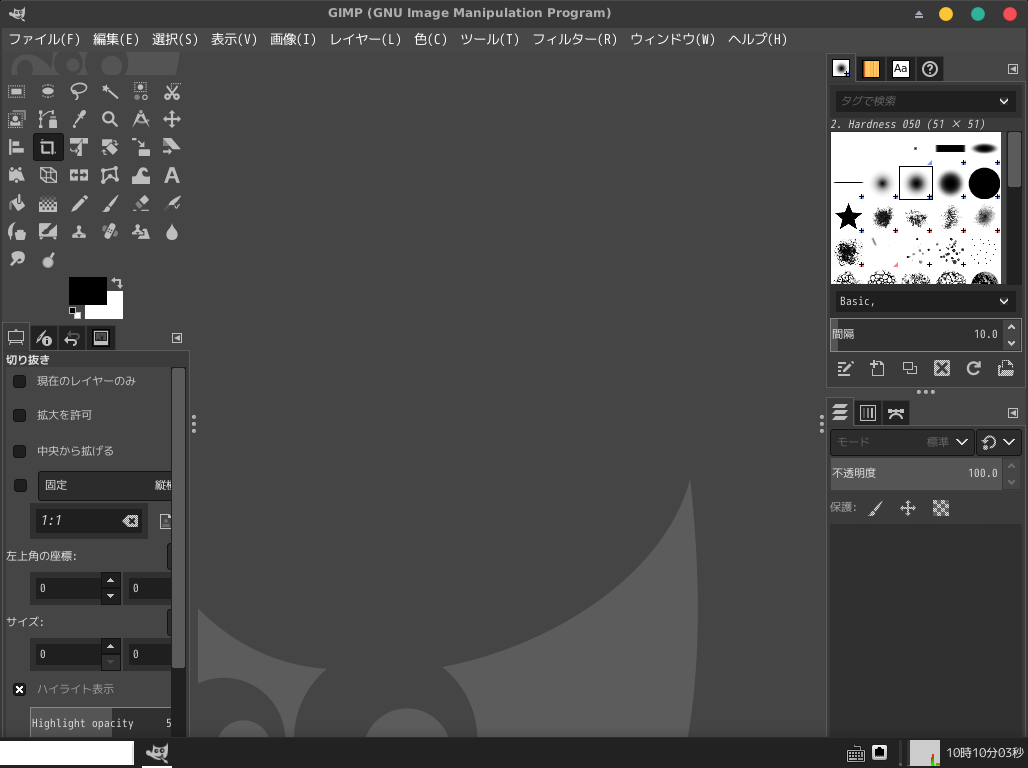
Task: Swap foreground and background colors
Action: click(117, 283)
